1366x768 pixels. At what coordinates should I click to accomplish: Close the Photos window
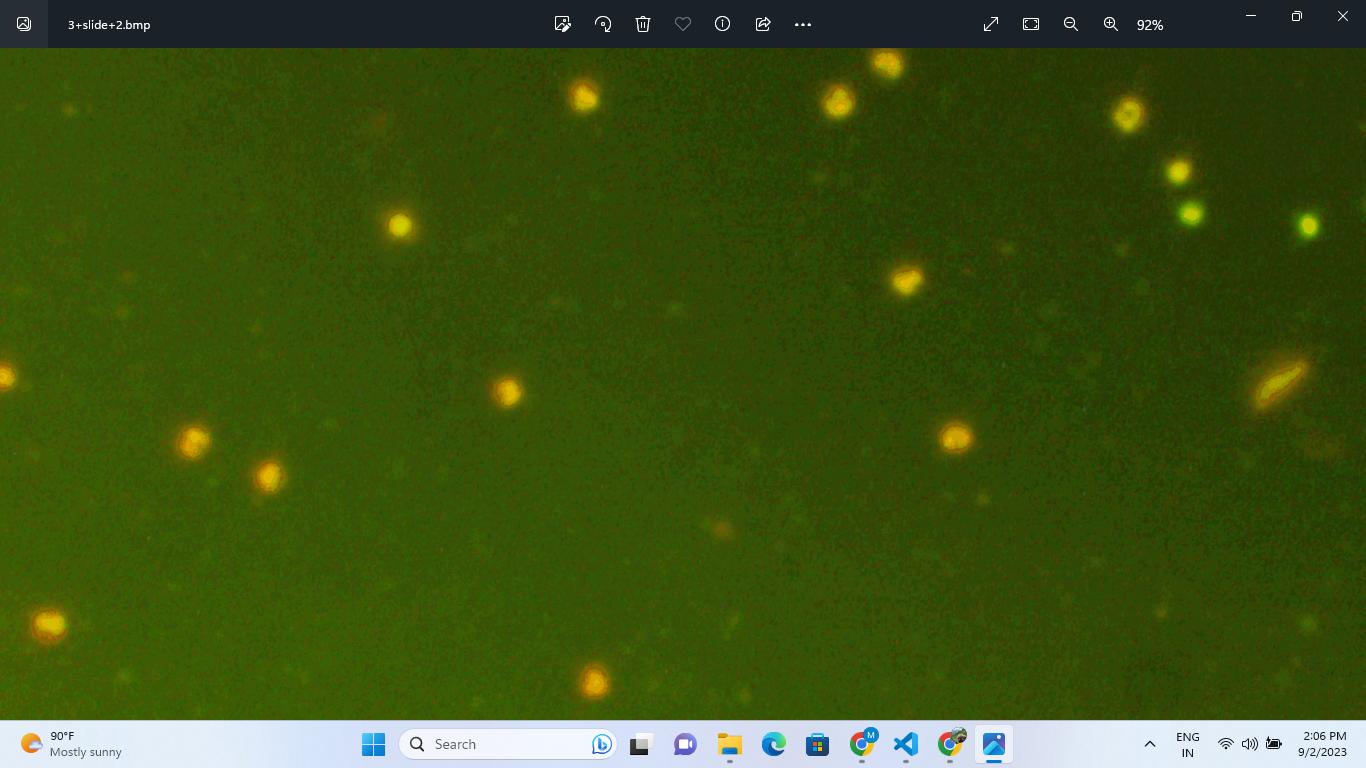coord(1343,16)
